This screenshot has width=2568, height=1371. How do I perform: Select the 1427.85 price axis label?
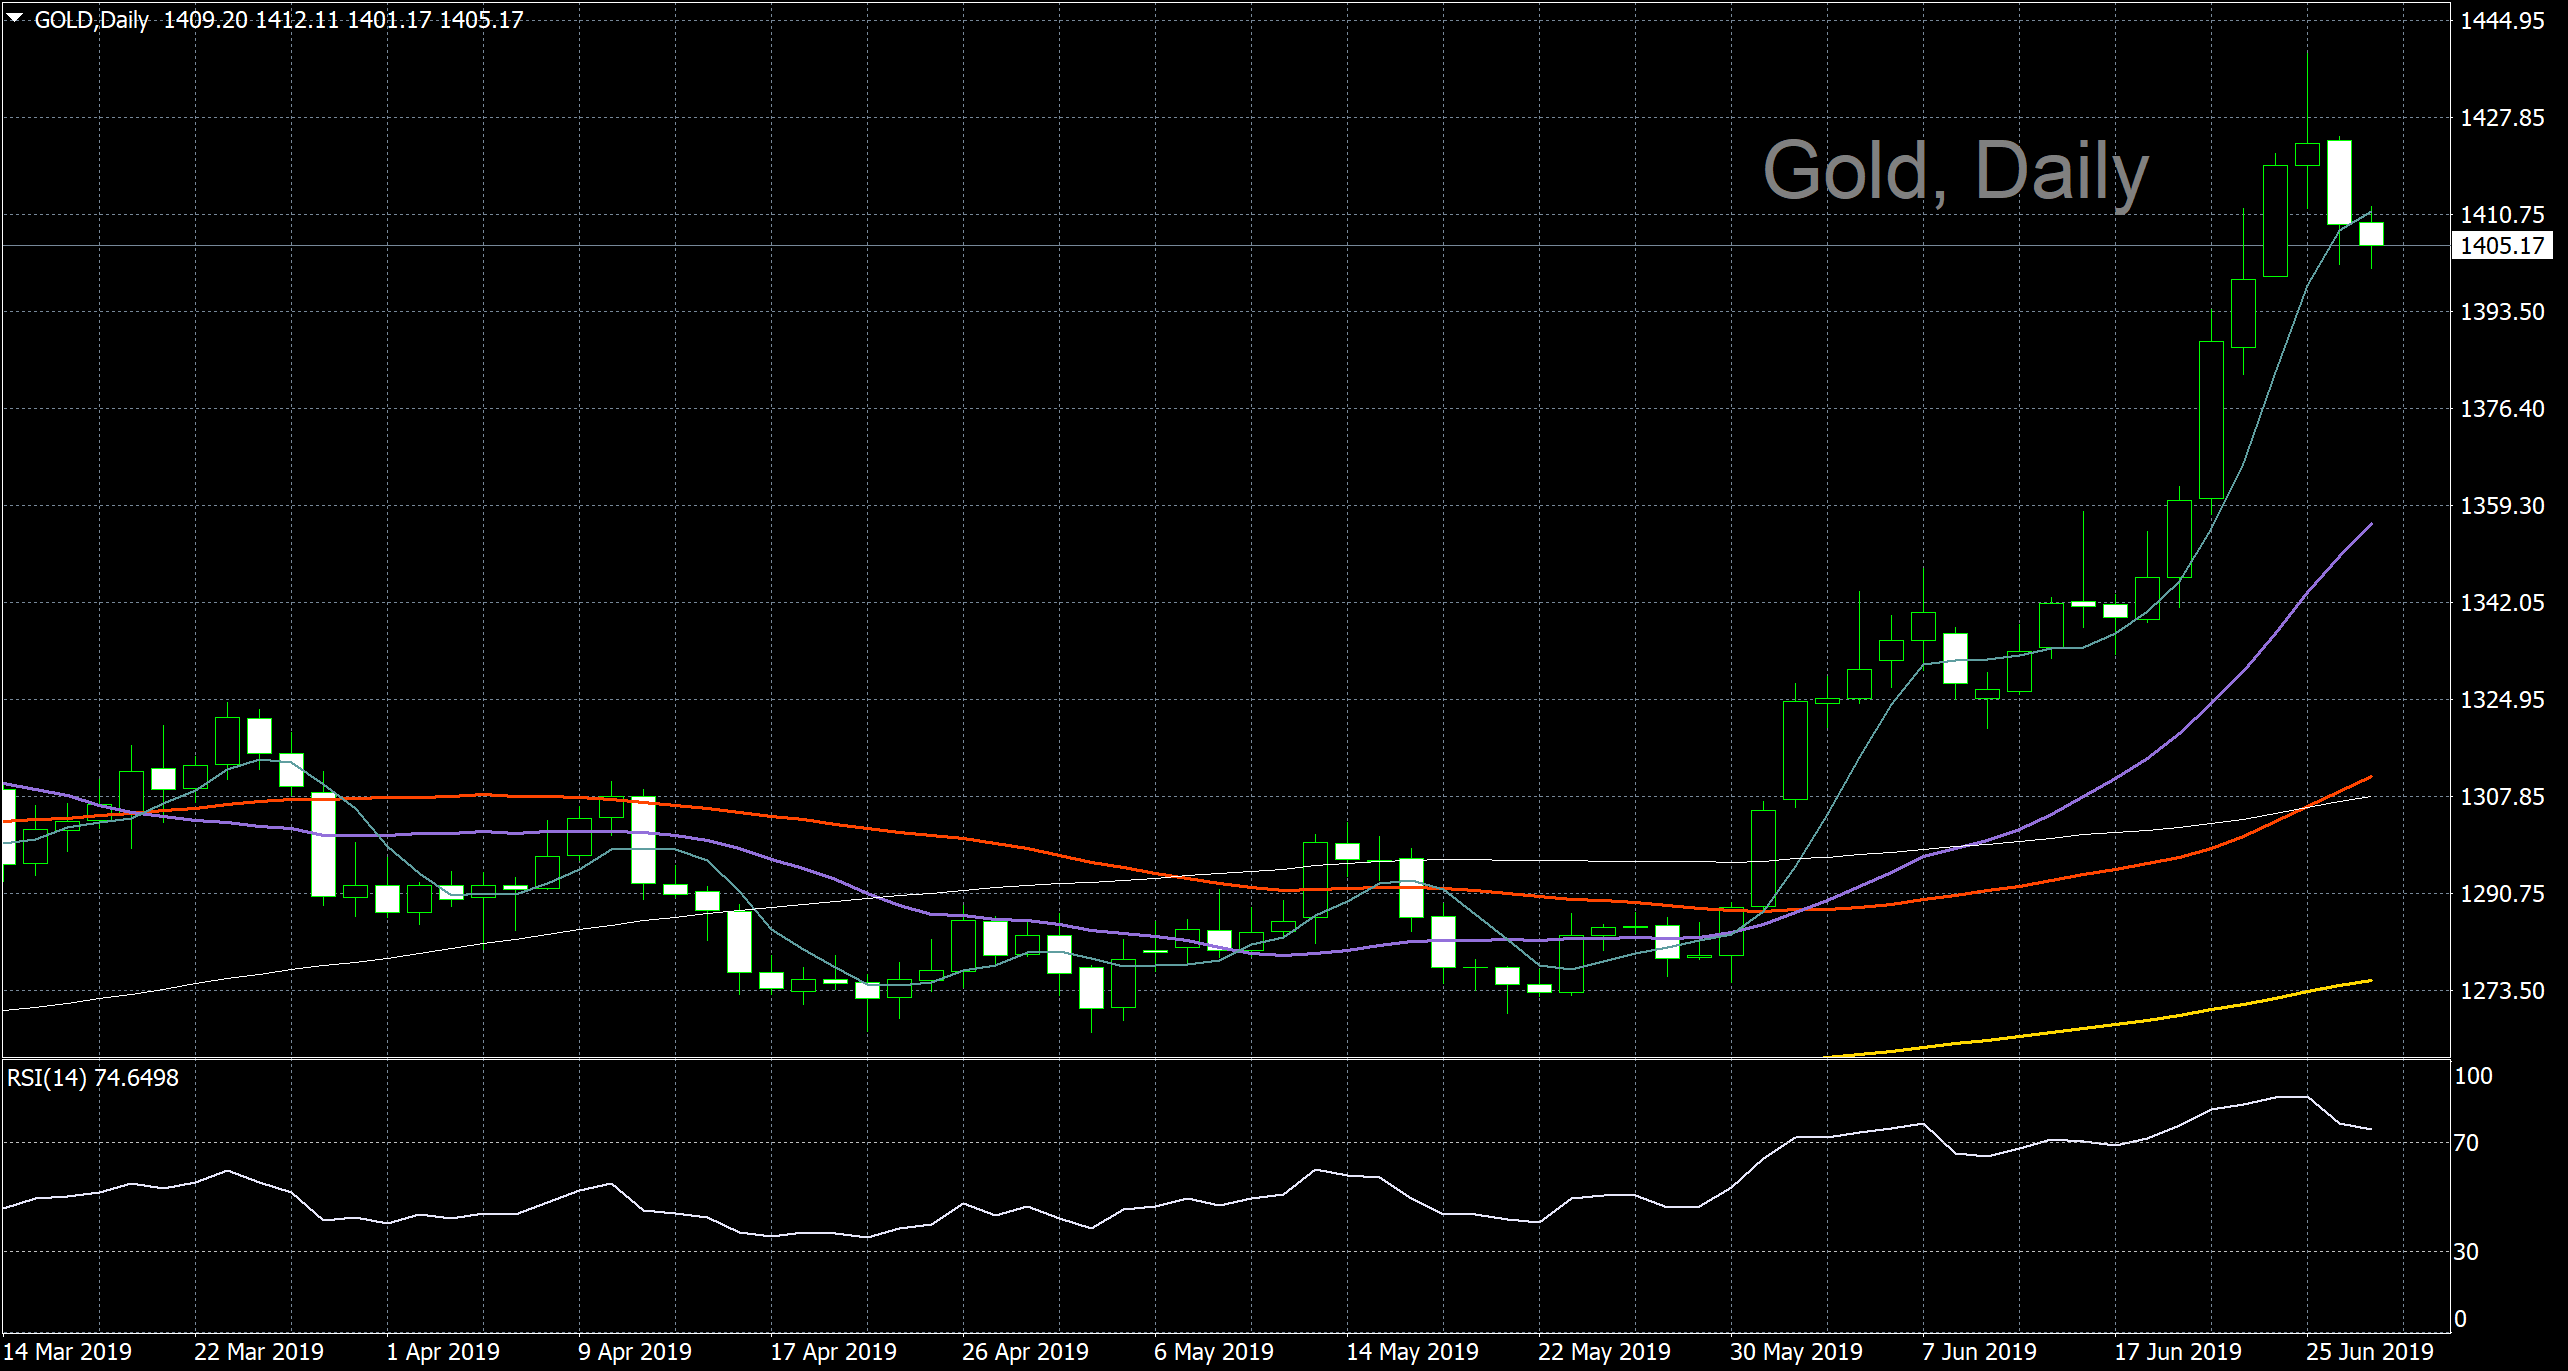point(2502,118)
